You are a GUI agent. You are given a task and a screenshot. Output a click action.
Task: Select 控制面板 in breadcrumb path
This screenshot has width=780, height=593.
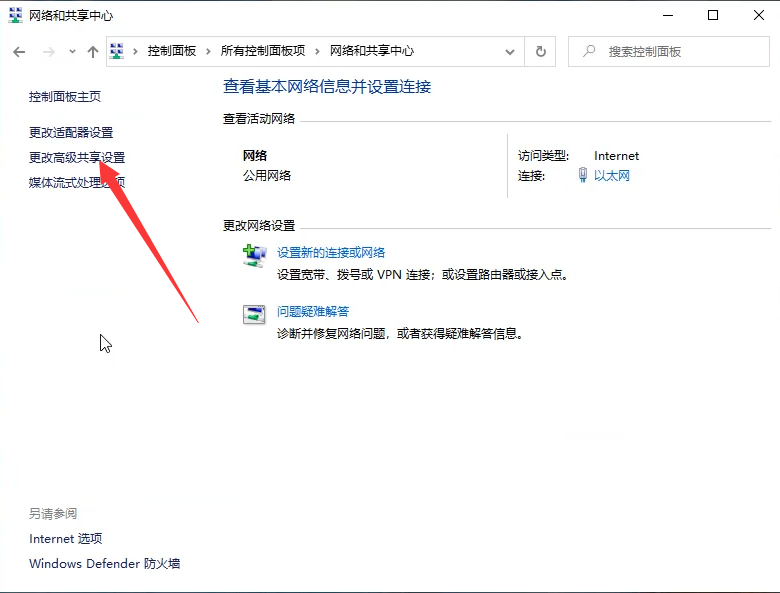[x=172, y=51]
